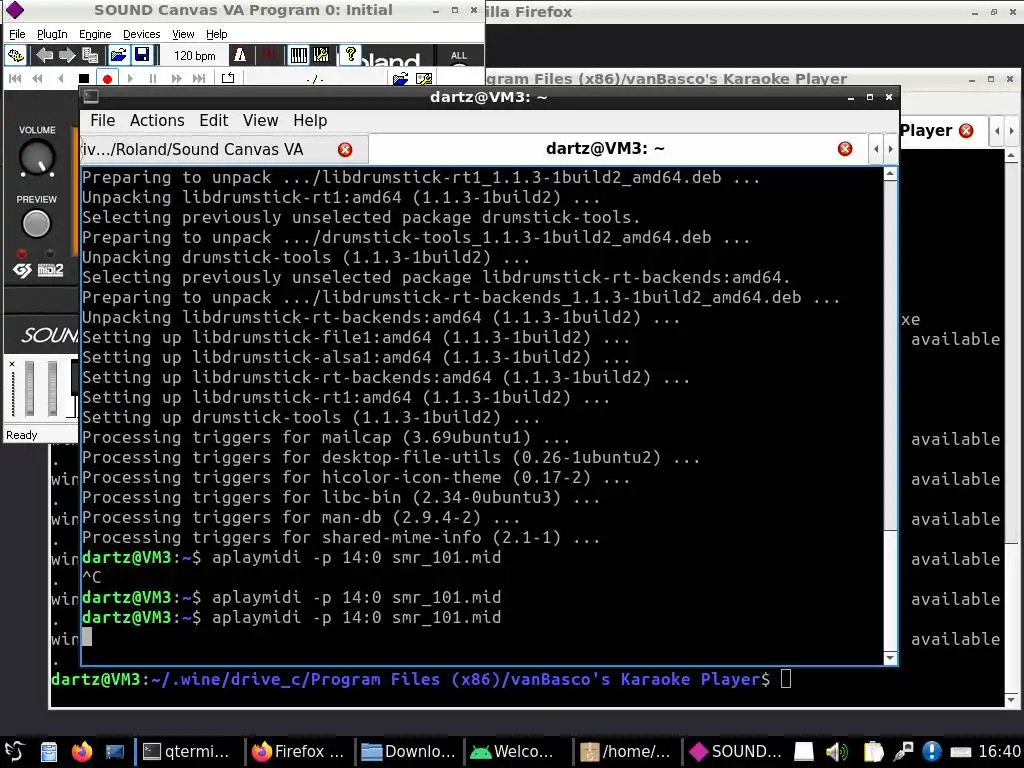Click the GS MIDI2 logo badge
The height and width of the screenshot is (768, 1024).
click(x=39, y=270)
